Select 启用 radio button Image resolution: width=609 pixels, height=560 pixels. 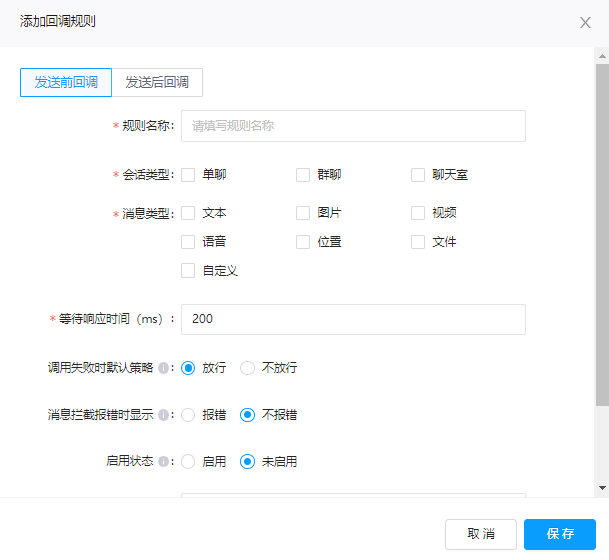coord(188,462)
